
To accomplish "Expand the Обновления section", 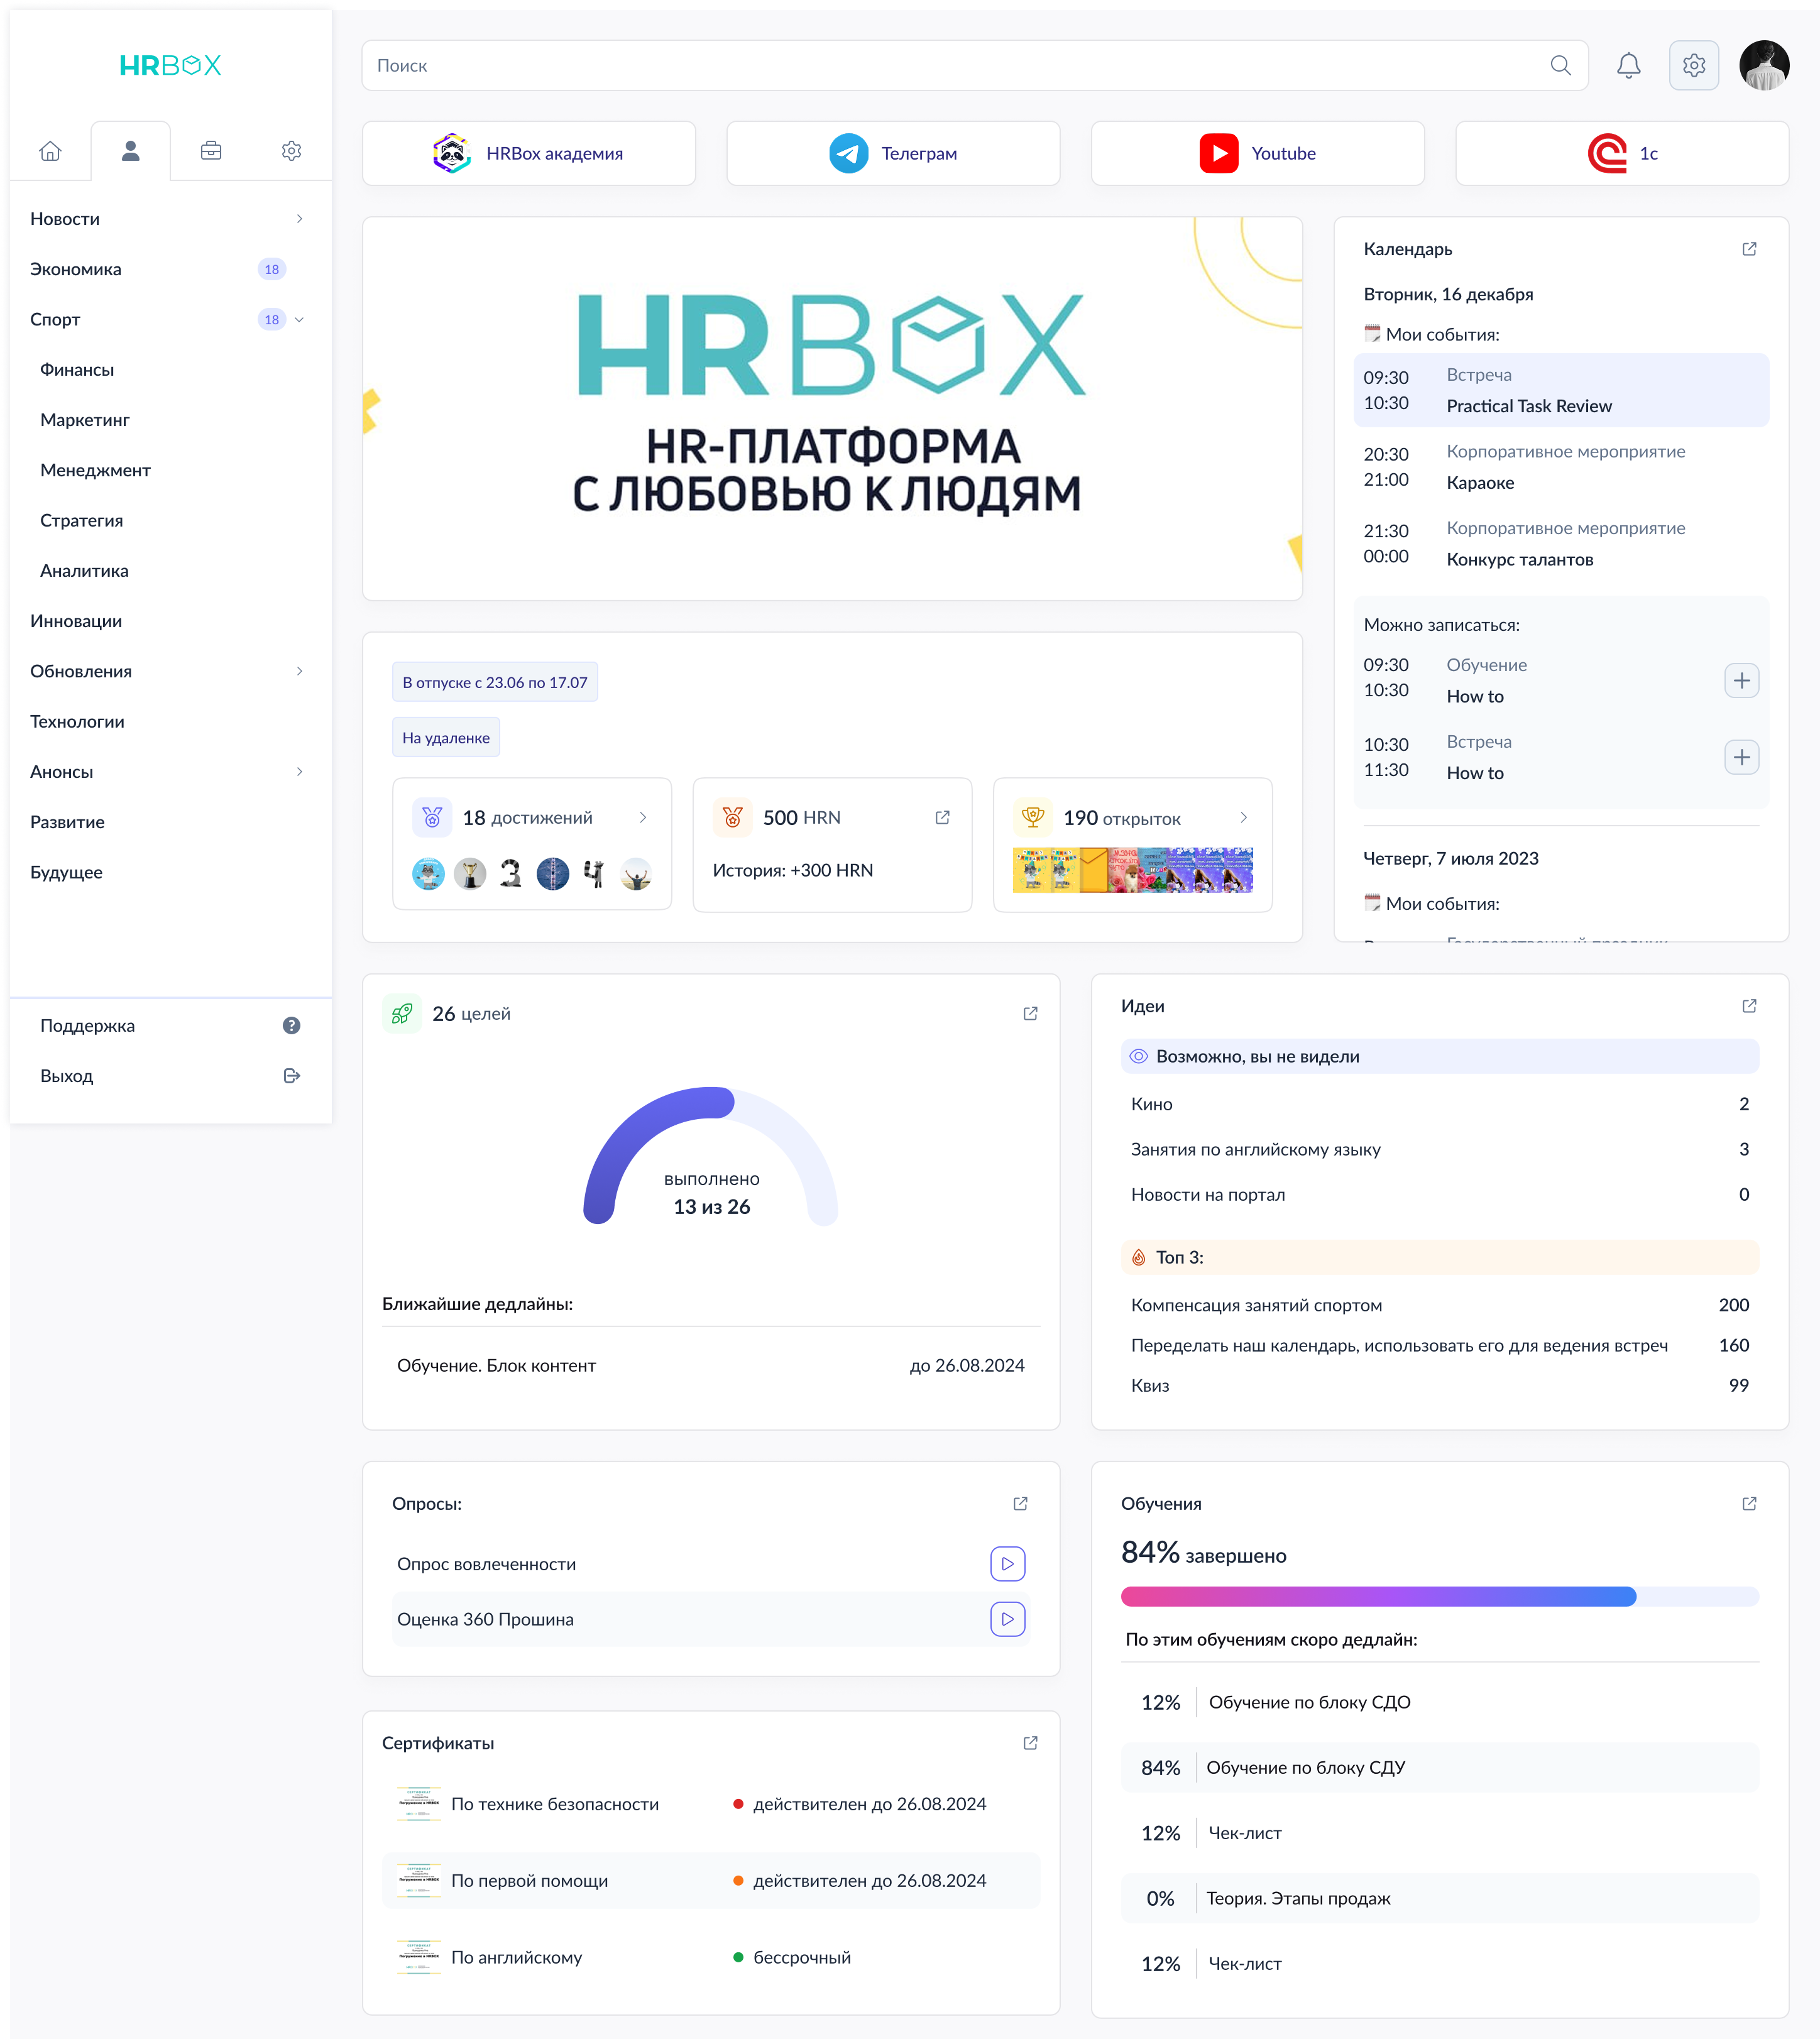I will coord(299,671).
